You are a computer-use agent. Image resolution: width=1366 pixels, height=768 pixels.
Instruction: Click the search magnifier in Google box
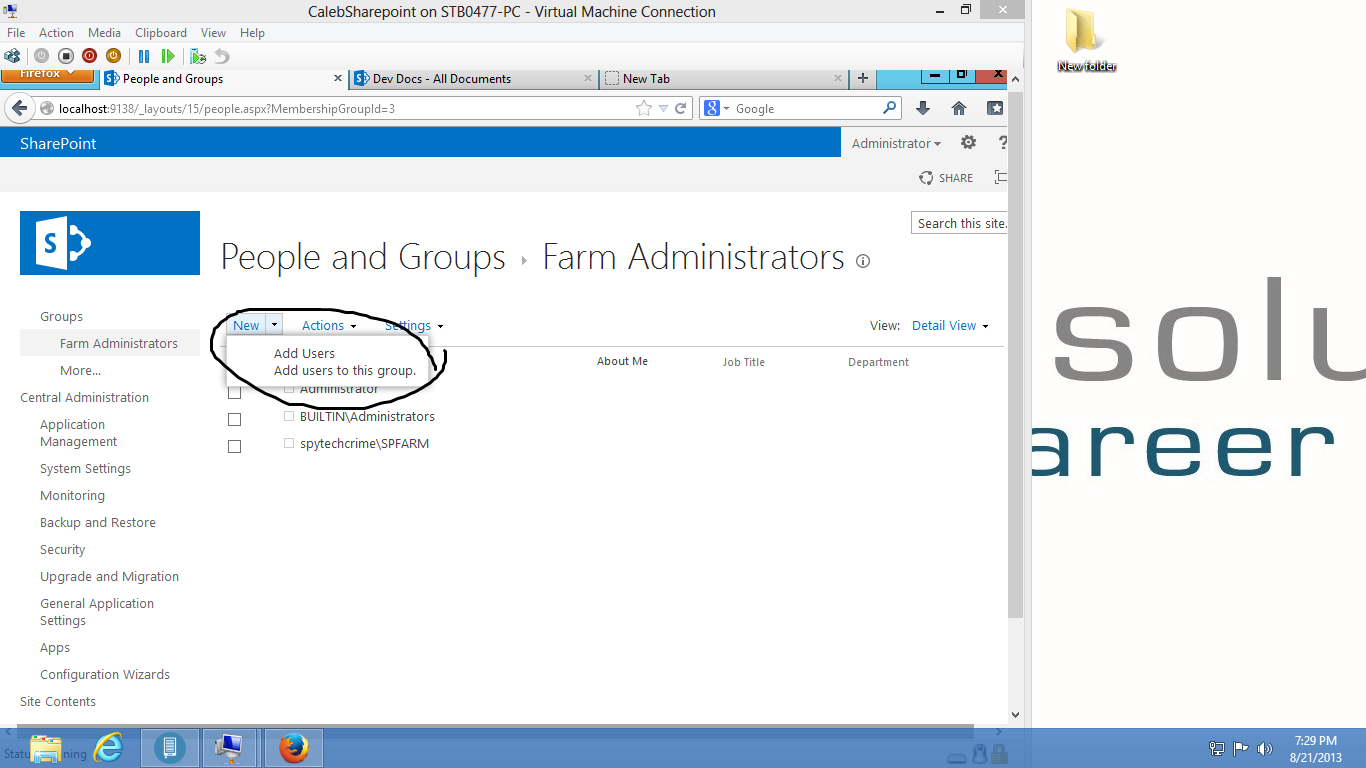point(889,108)
